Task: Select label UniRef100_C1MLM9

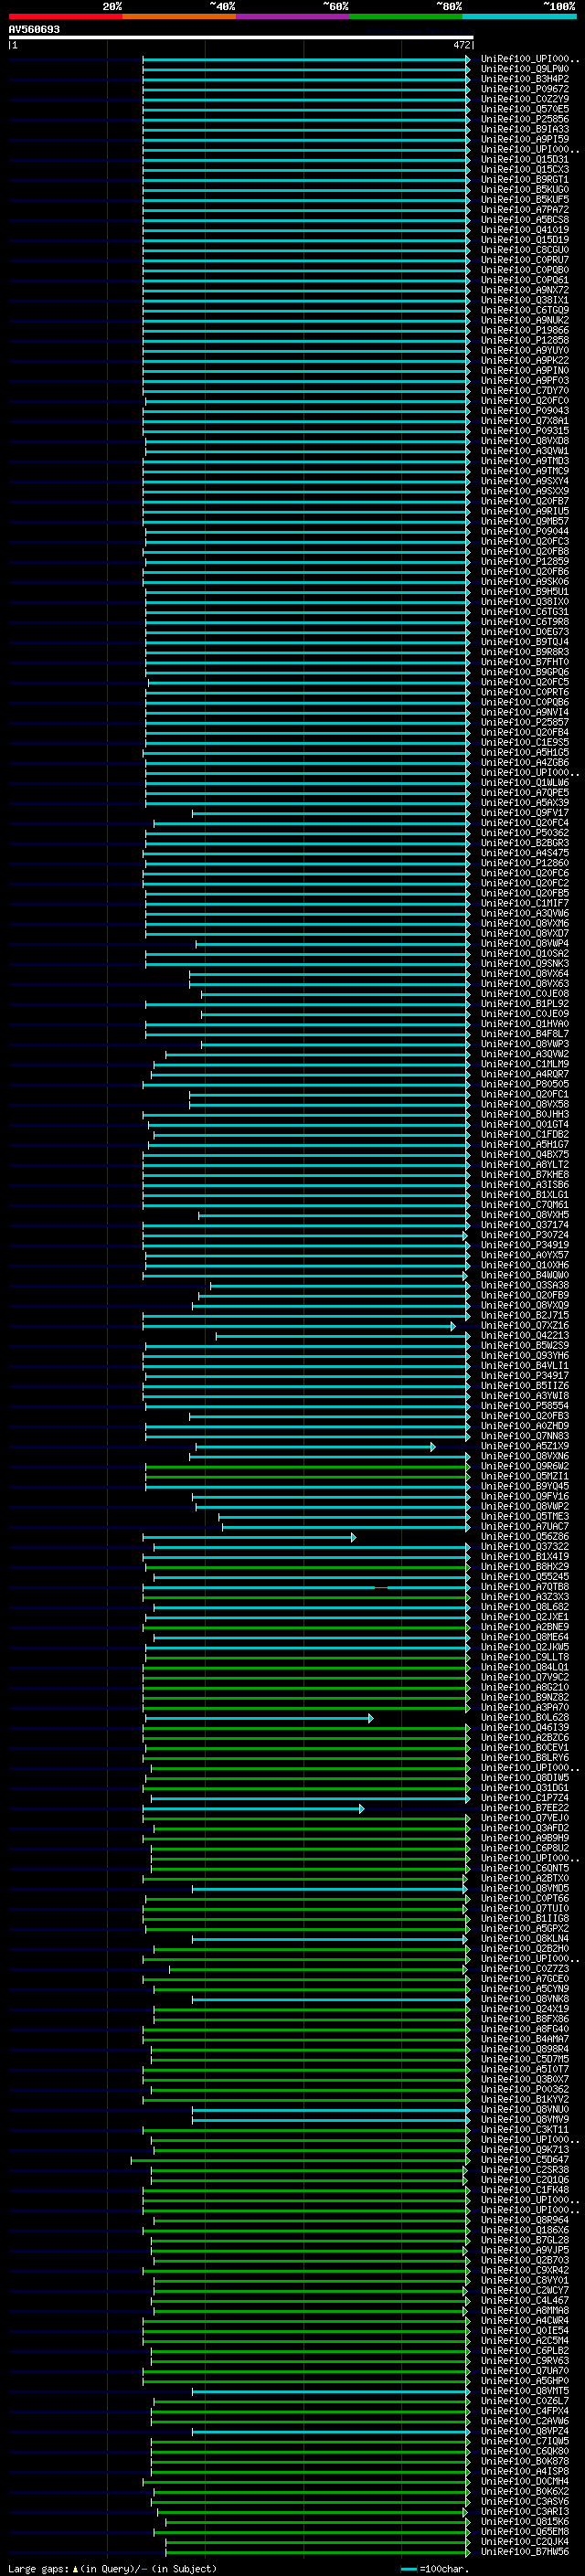Action: click(x=525, y=1064)
